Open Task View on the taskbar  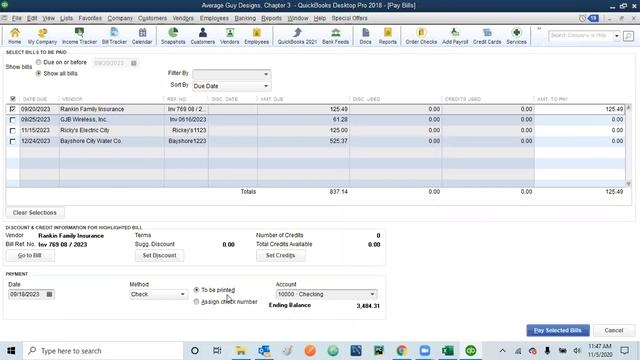tap(217, 351)
